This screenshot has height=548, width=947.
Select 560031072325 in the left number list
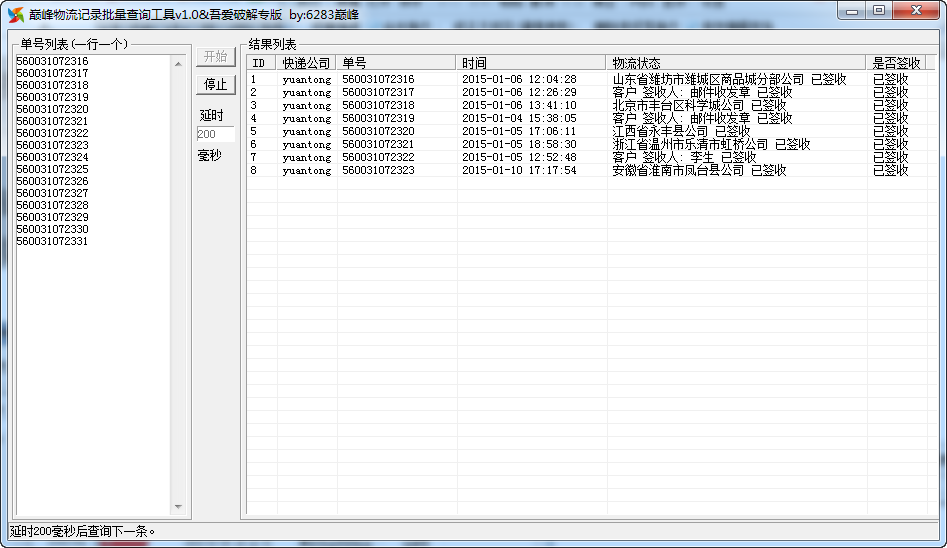pos(53,169)
